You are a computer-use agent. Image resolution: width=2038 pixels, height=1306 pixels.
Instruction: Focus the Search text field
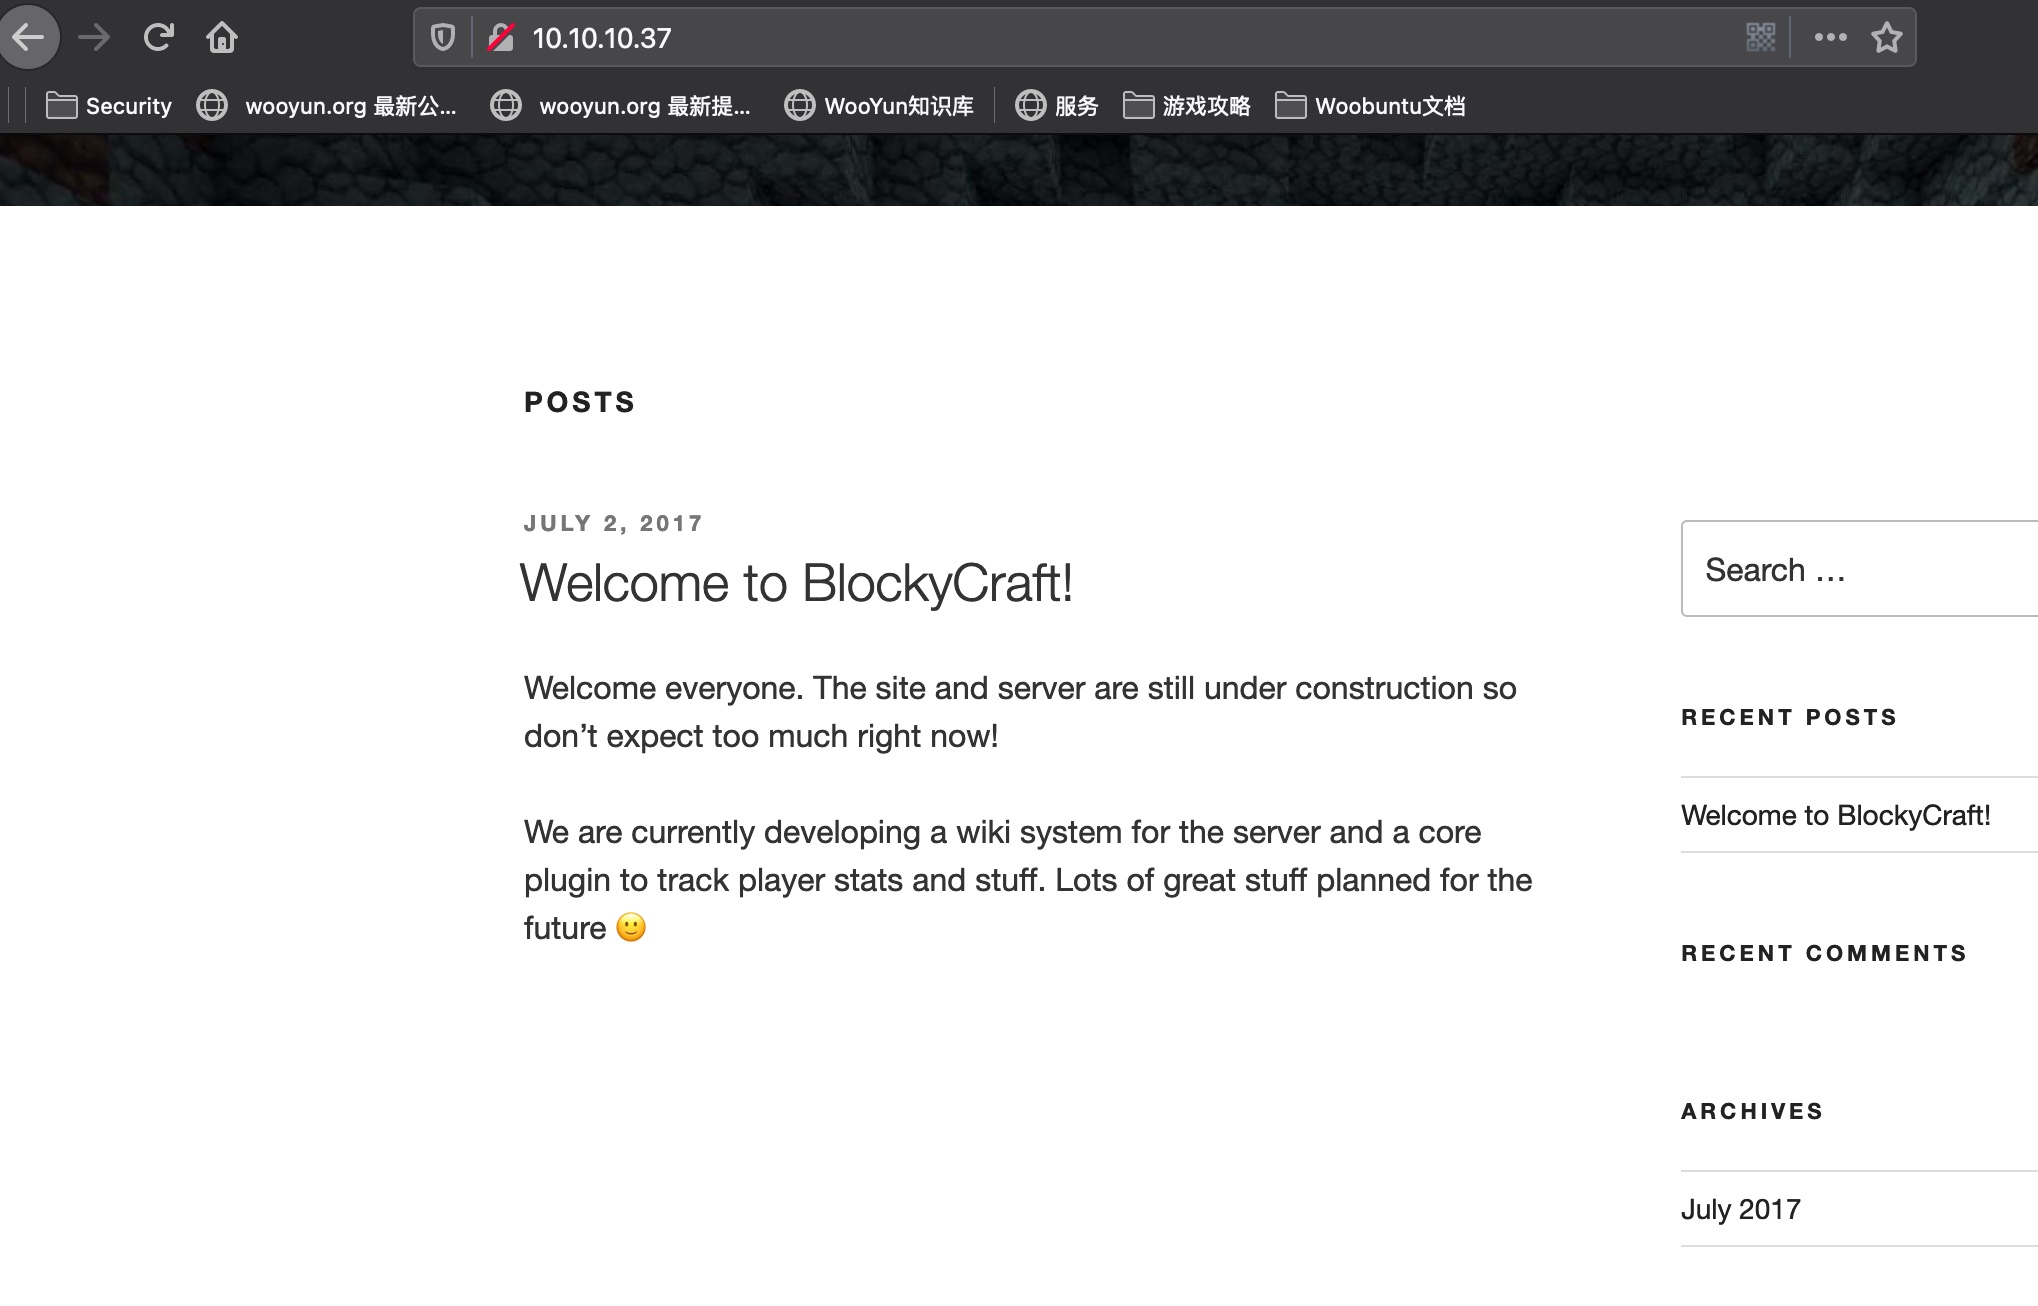1860,569
